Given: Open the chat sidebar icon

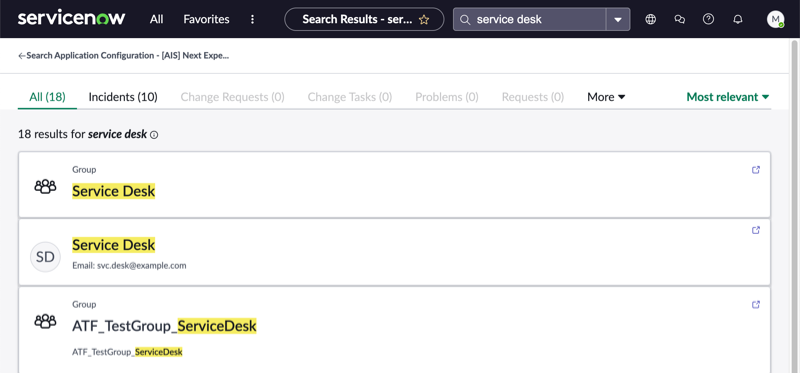Looking at the screenshot, I should coord(680,19).
